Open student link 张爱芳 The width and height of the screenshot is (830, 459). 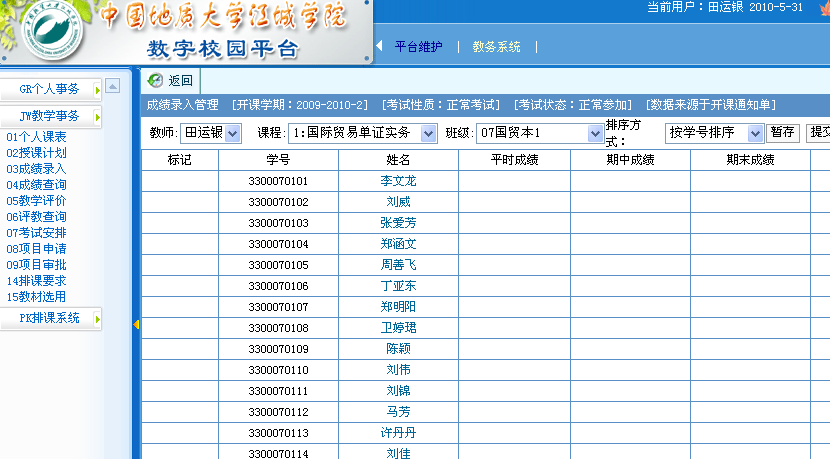pos(398,223)
